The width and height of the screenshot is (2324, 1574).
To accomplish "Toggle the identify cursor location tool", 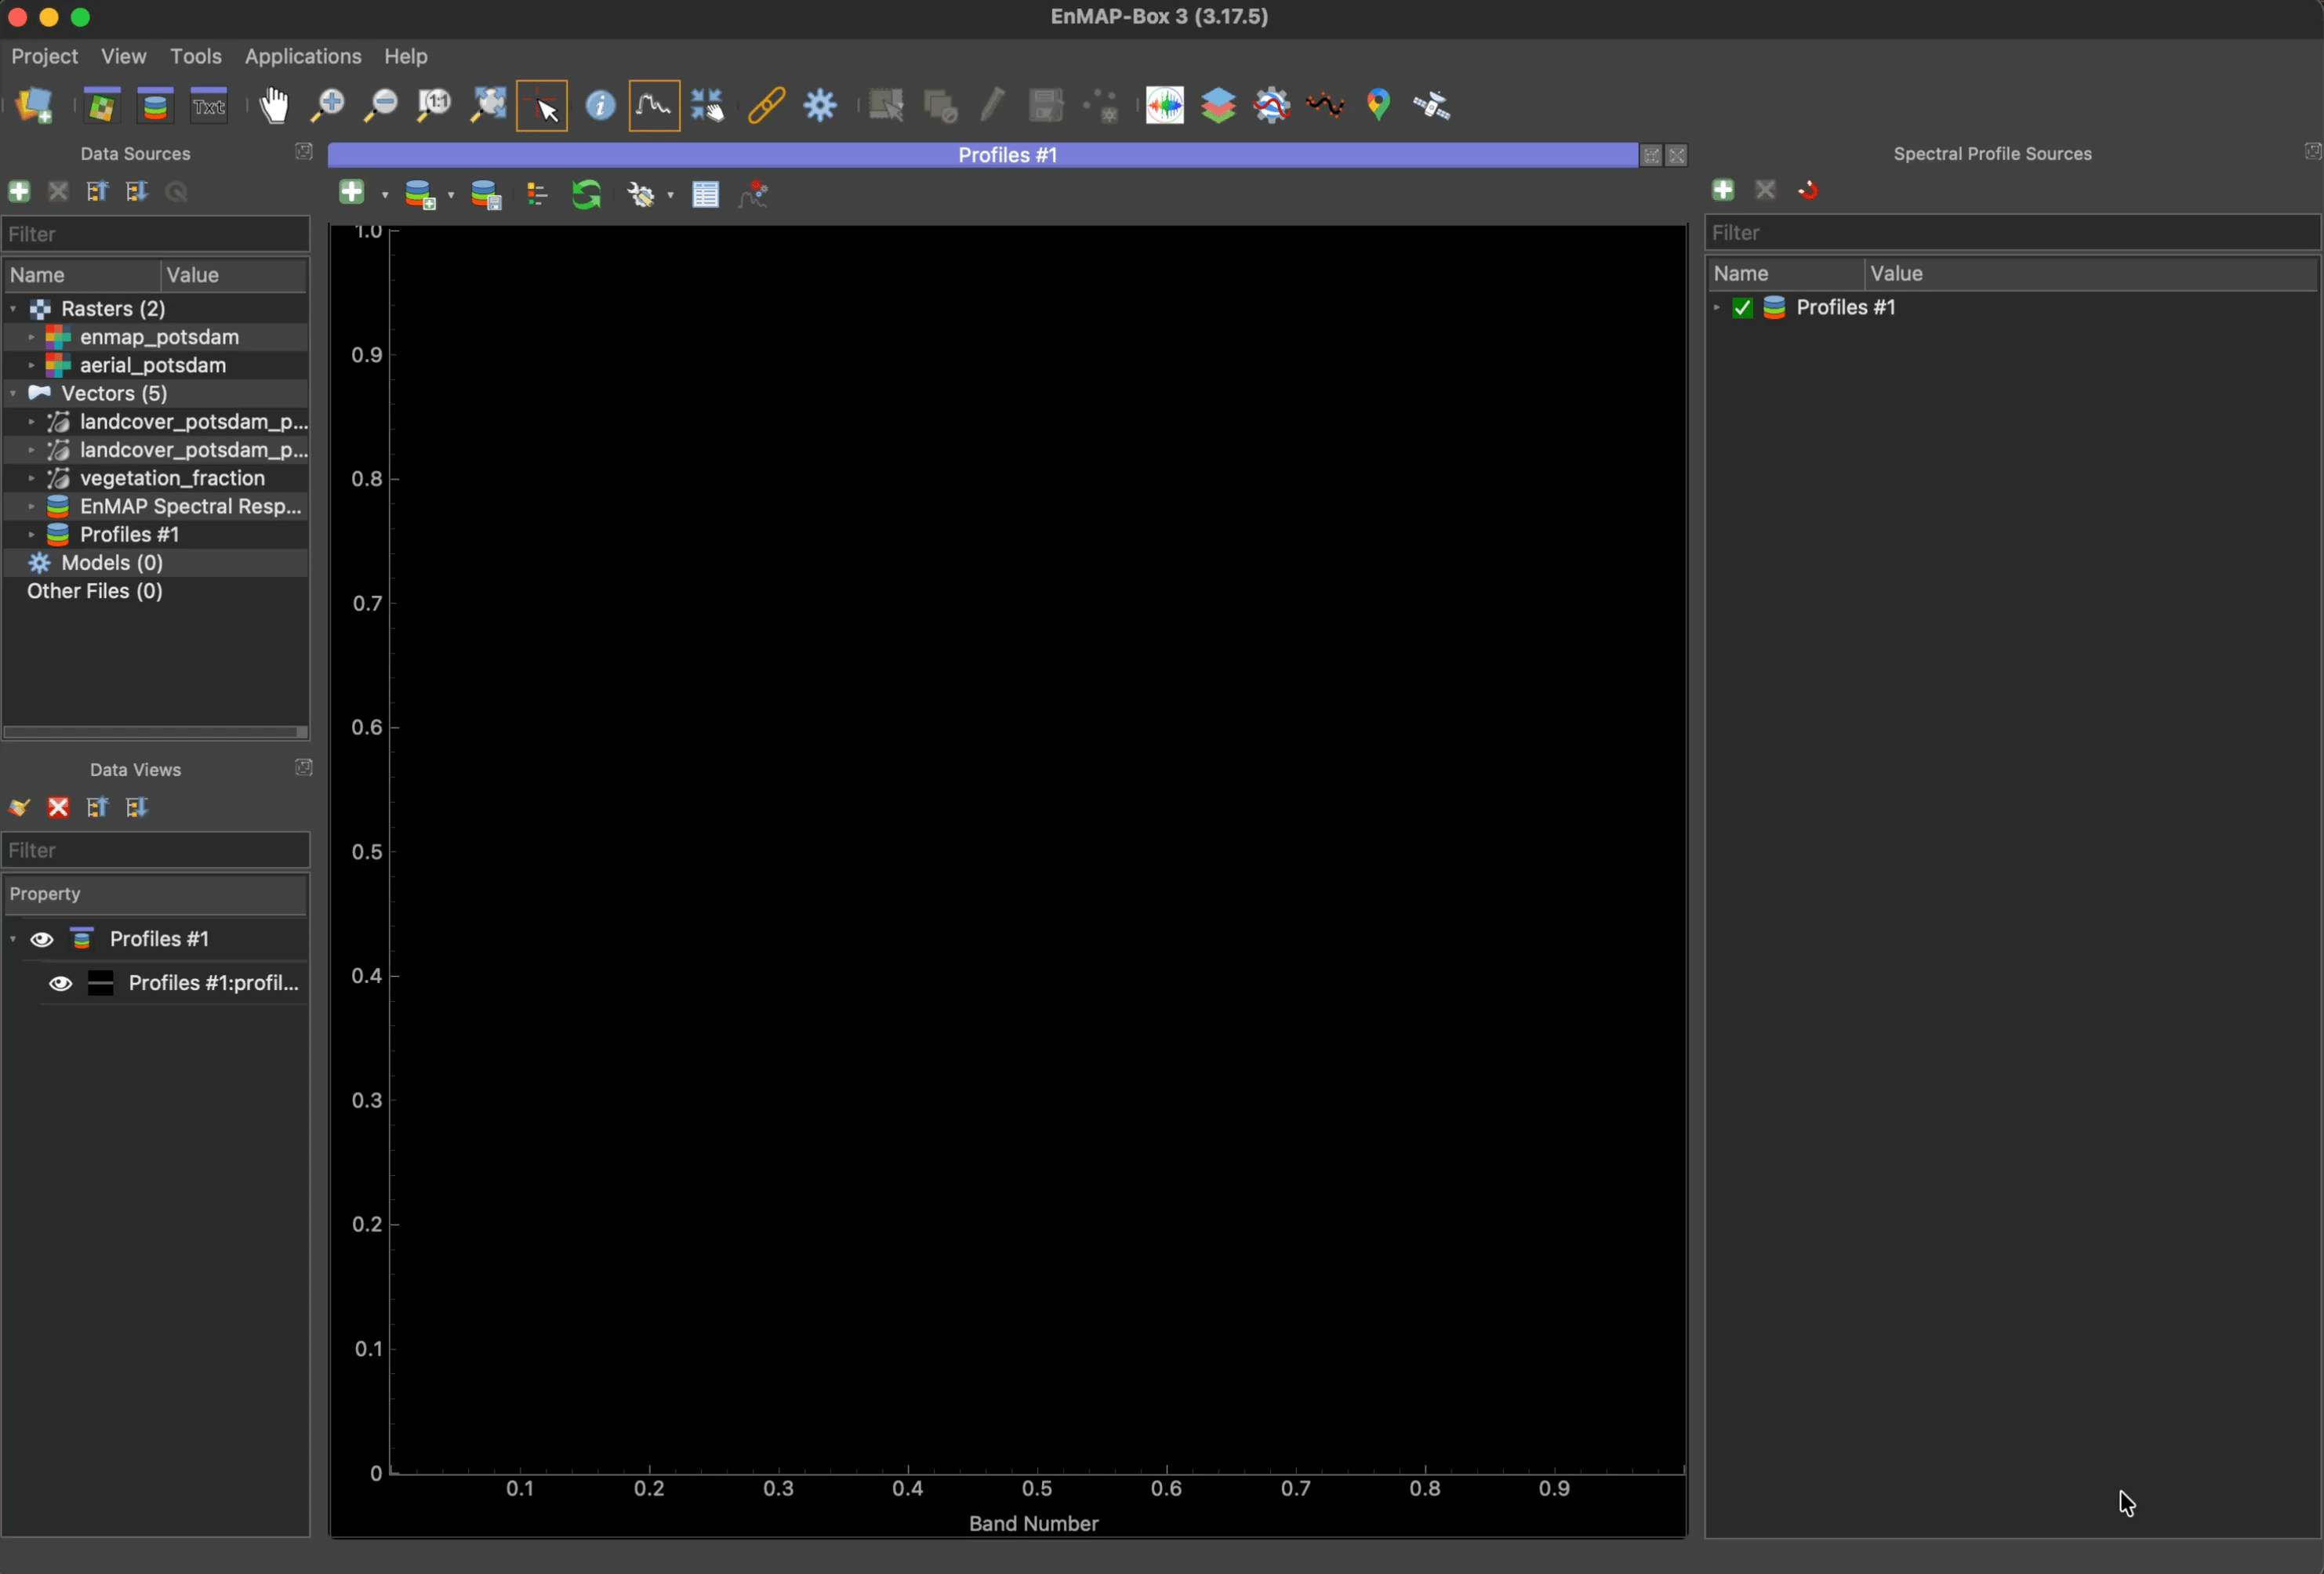I will pos(542,105).
